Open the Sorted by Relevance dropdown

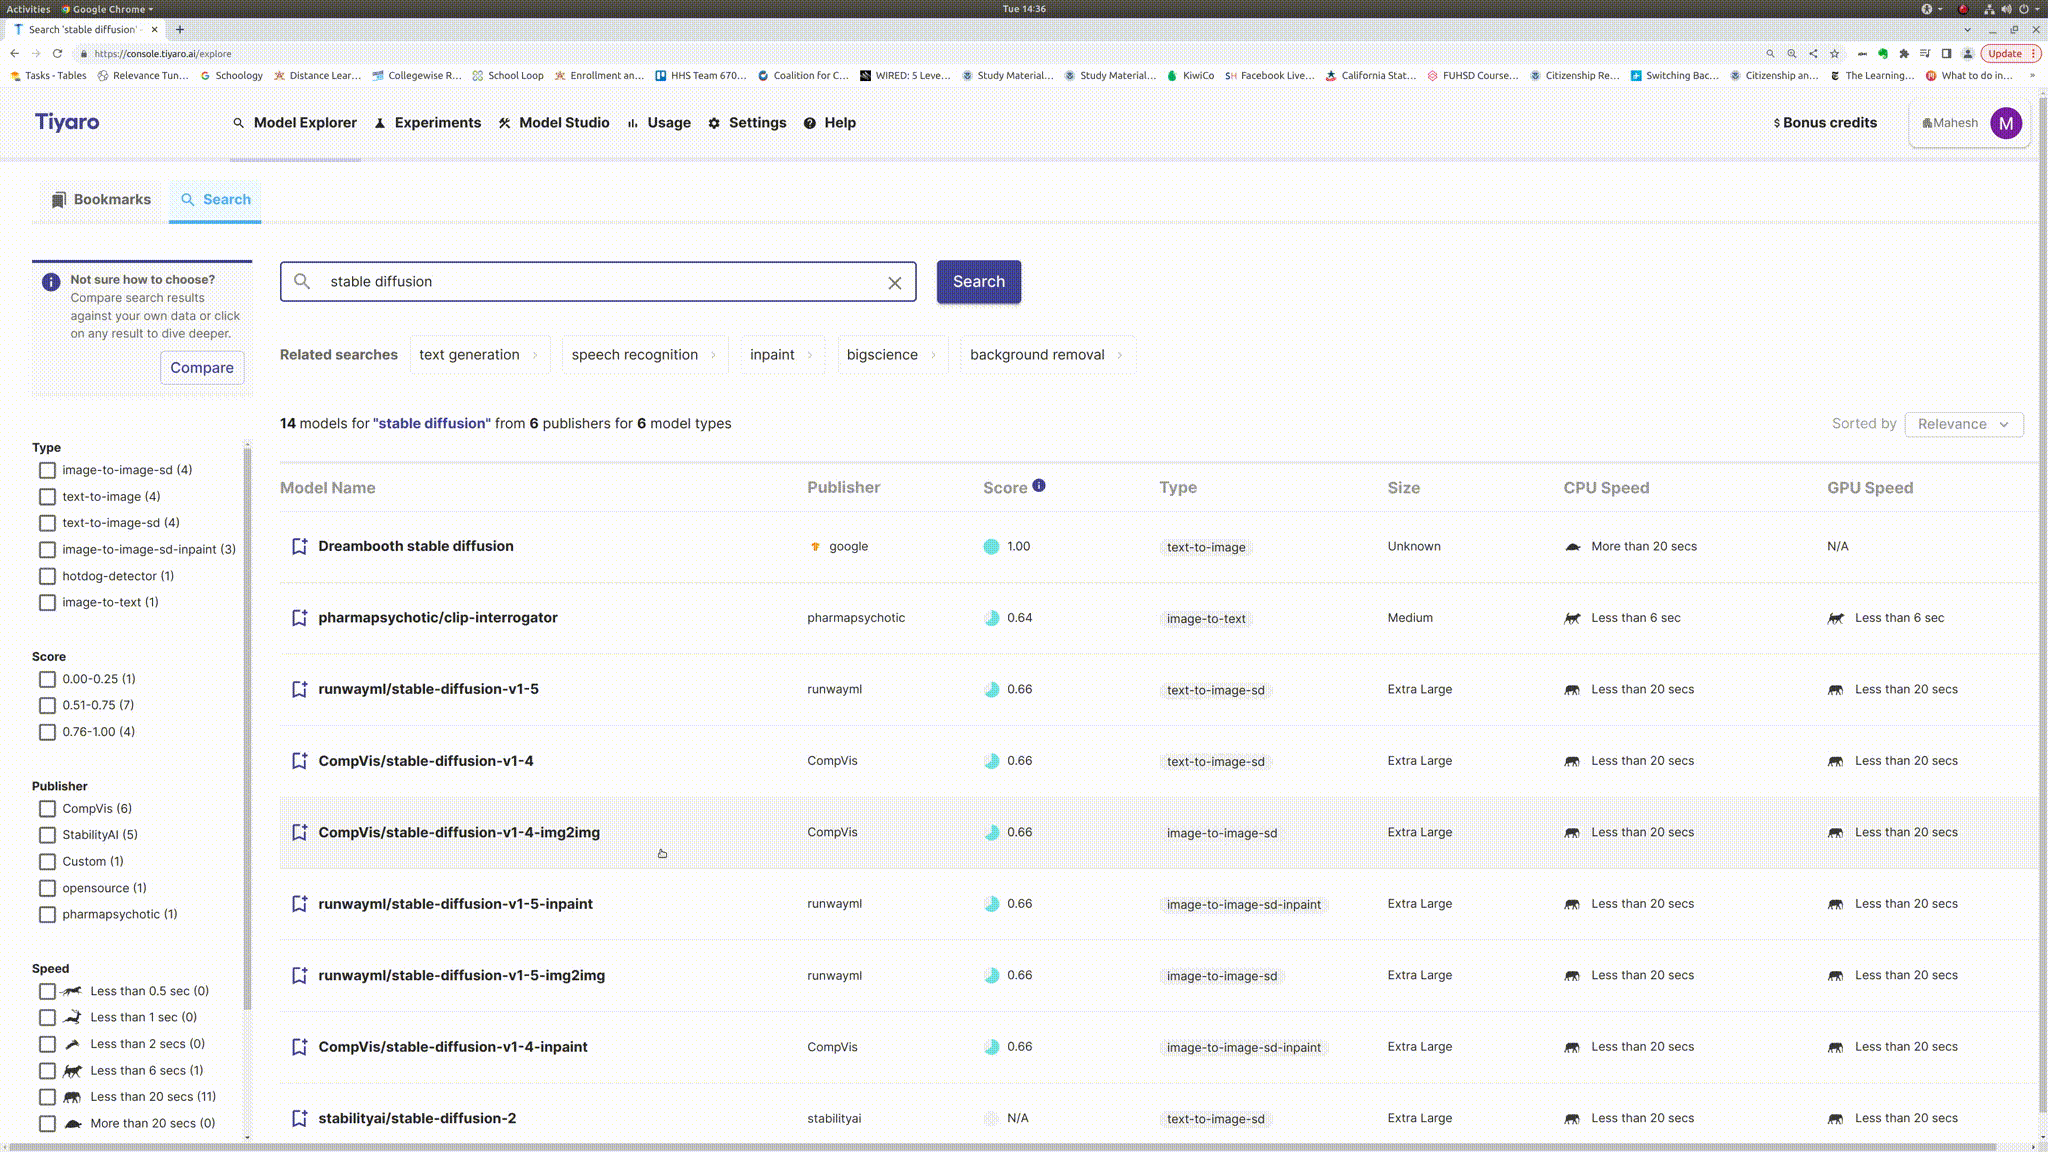(x=1963, y=424)
